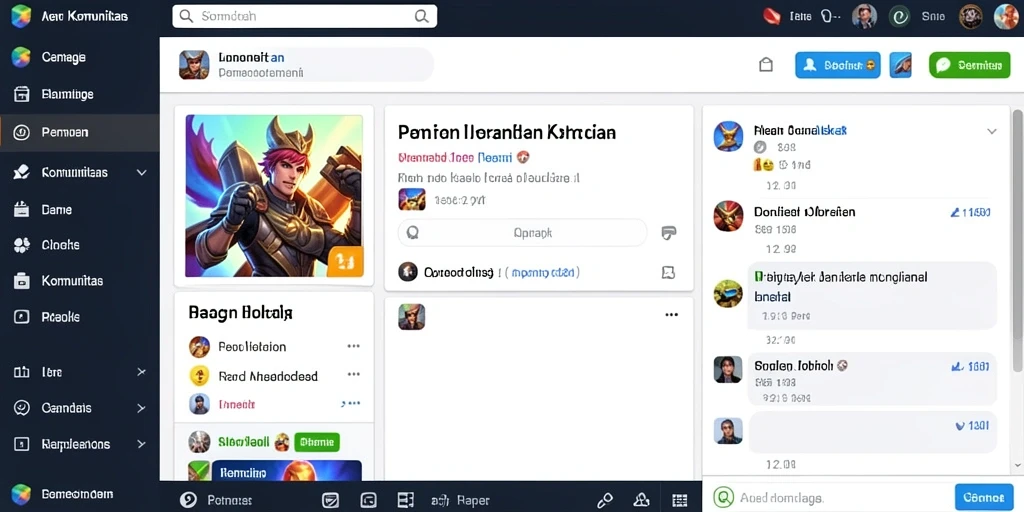Click the Aeo Komunitas logo icon
1024x512 pixels.
[21, 16]
